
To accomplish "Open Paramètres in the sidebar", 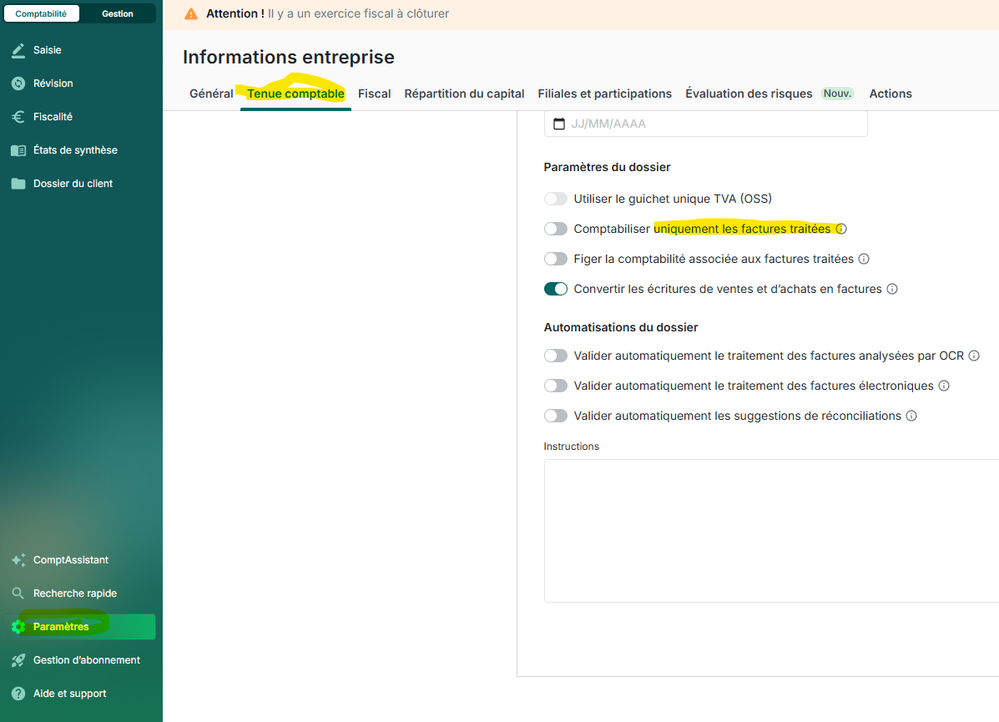I will click(61, 627).
